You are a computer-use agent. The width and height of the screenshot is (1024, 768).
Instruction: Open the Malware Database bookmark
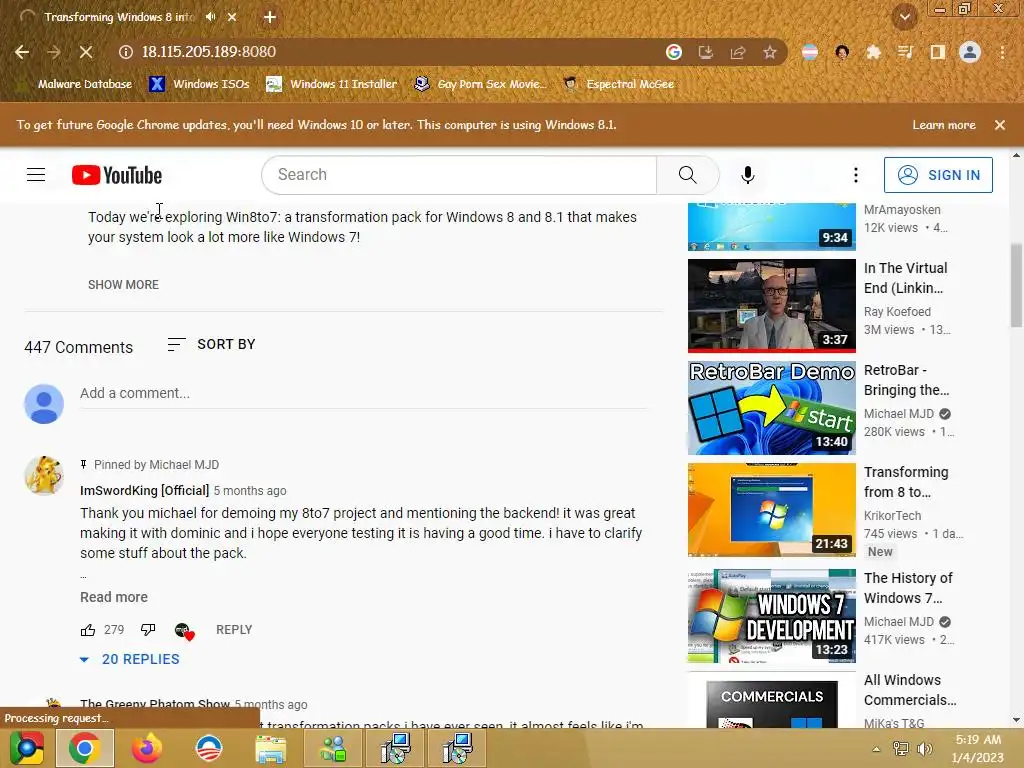(78, 84)
